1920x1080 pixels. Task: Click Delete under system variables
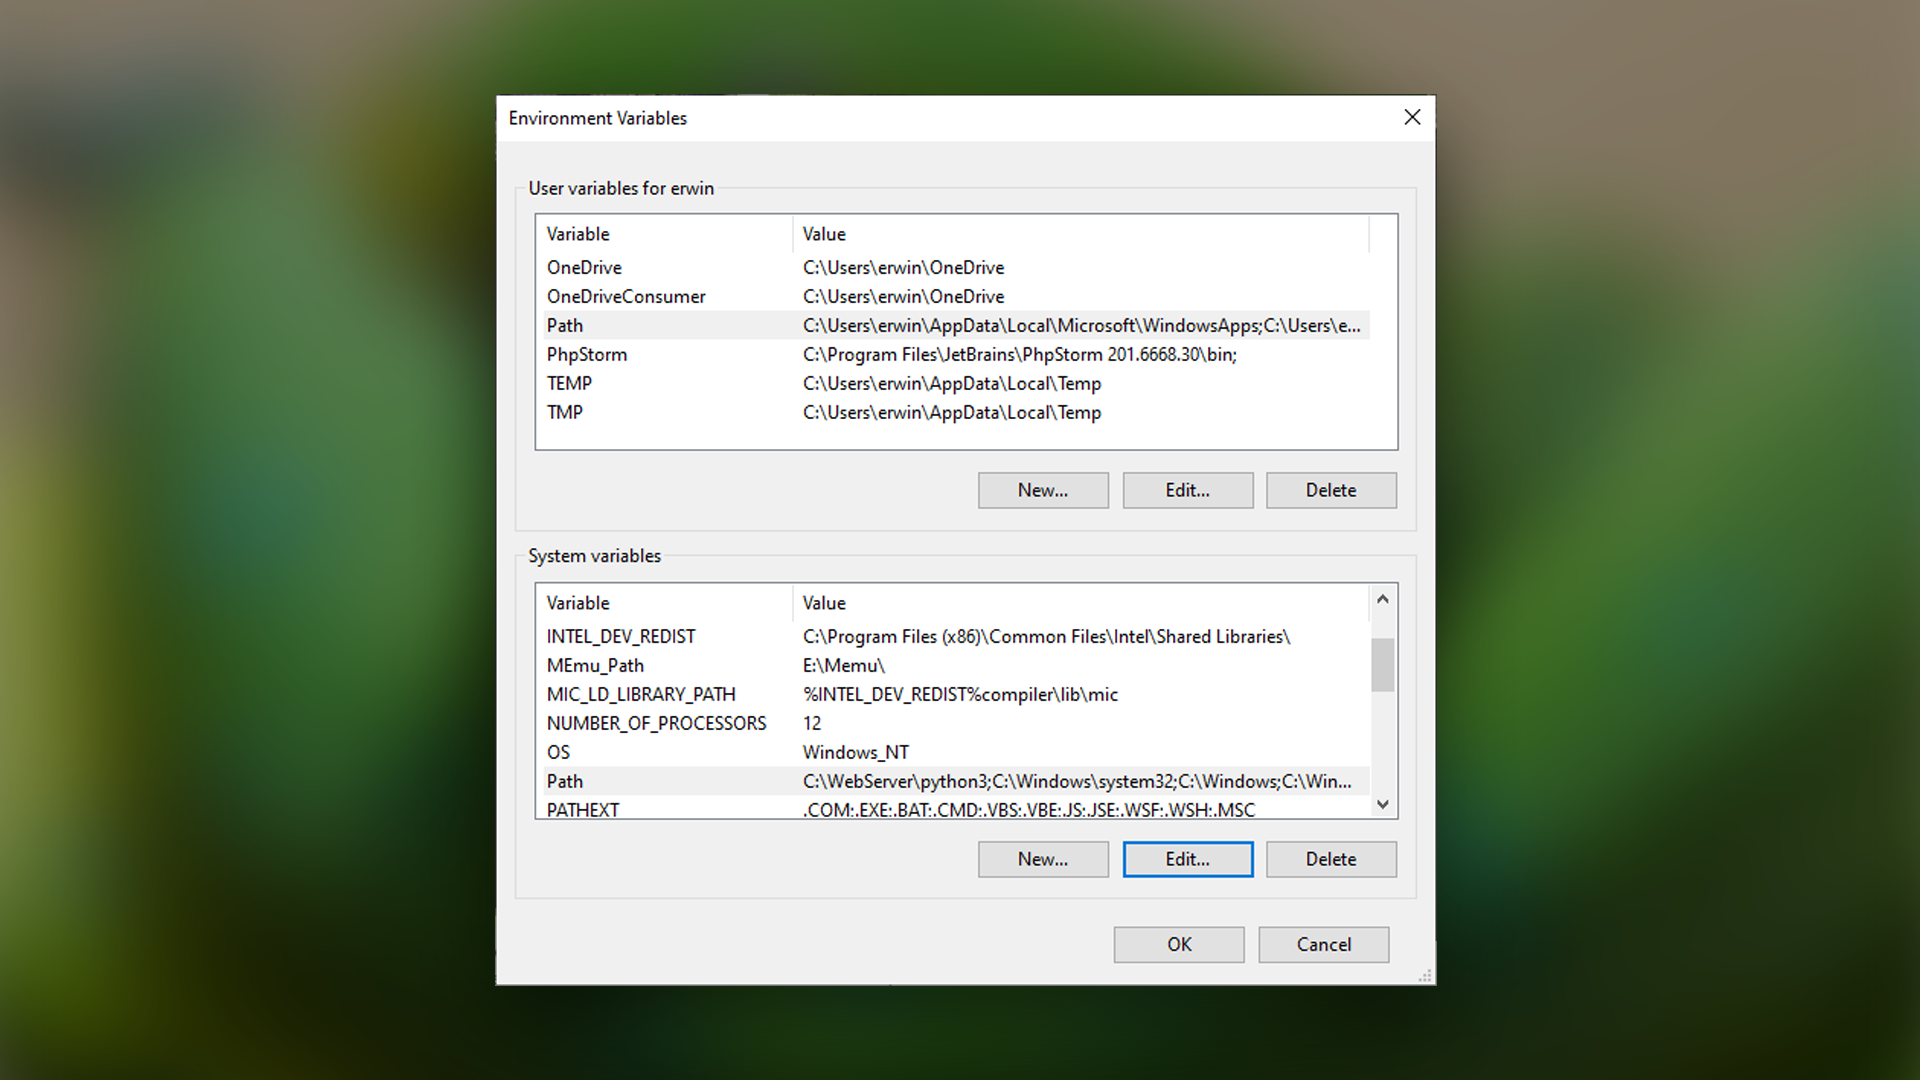tap(1331, 859)
